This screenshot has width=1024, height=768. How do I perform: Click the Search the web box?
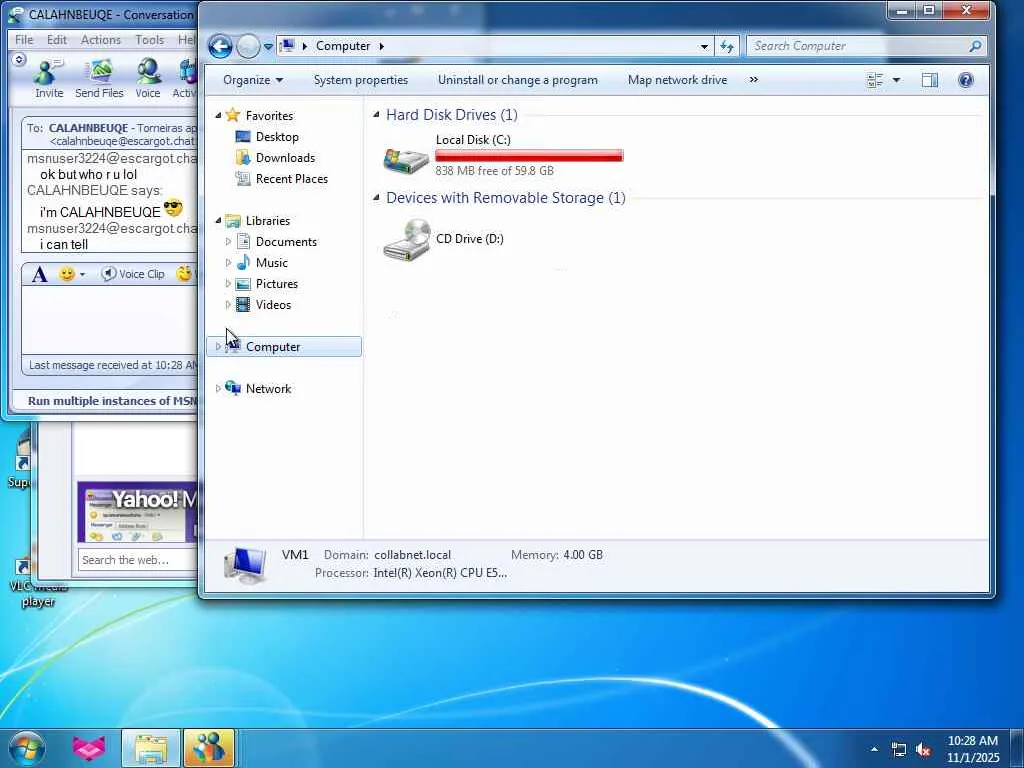pyautogui.click(x=138, y=560)
